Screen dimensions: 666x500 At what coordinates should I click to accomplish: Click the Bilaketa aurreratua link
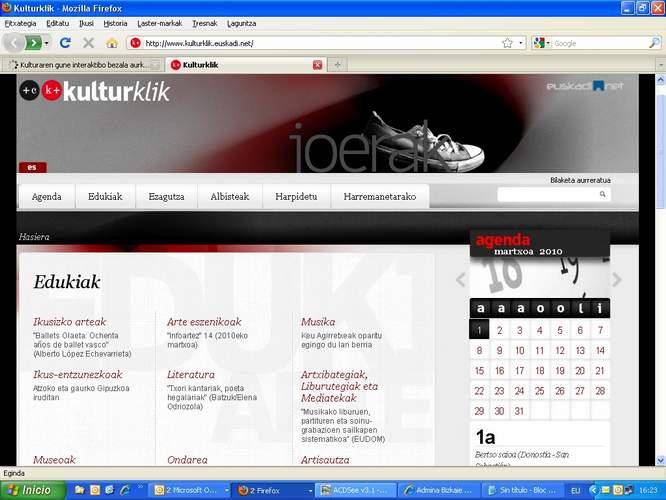pyautogui.click(x=580, y=180)
